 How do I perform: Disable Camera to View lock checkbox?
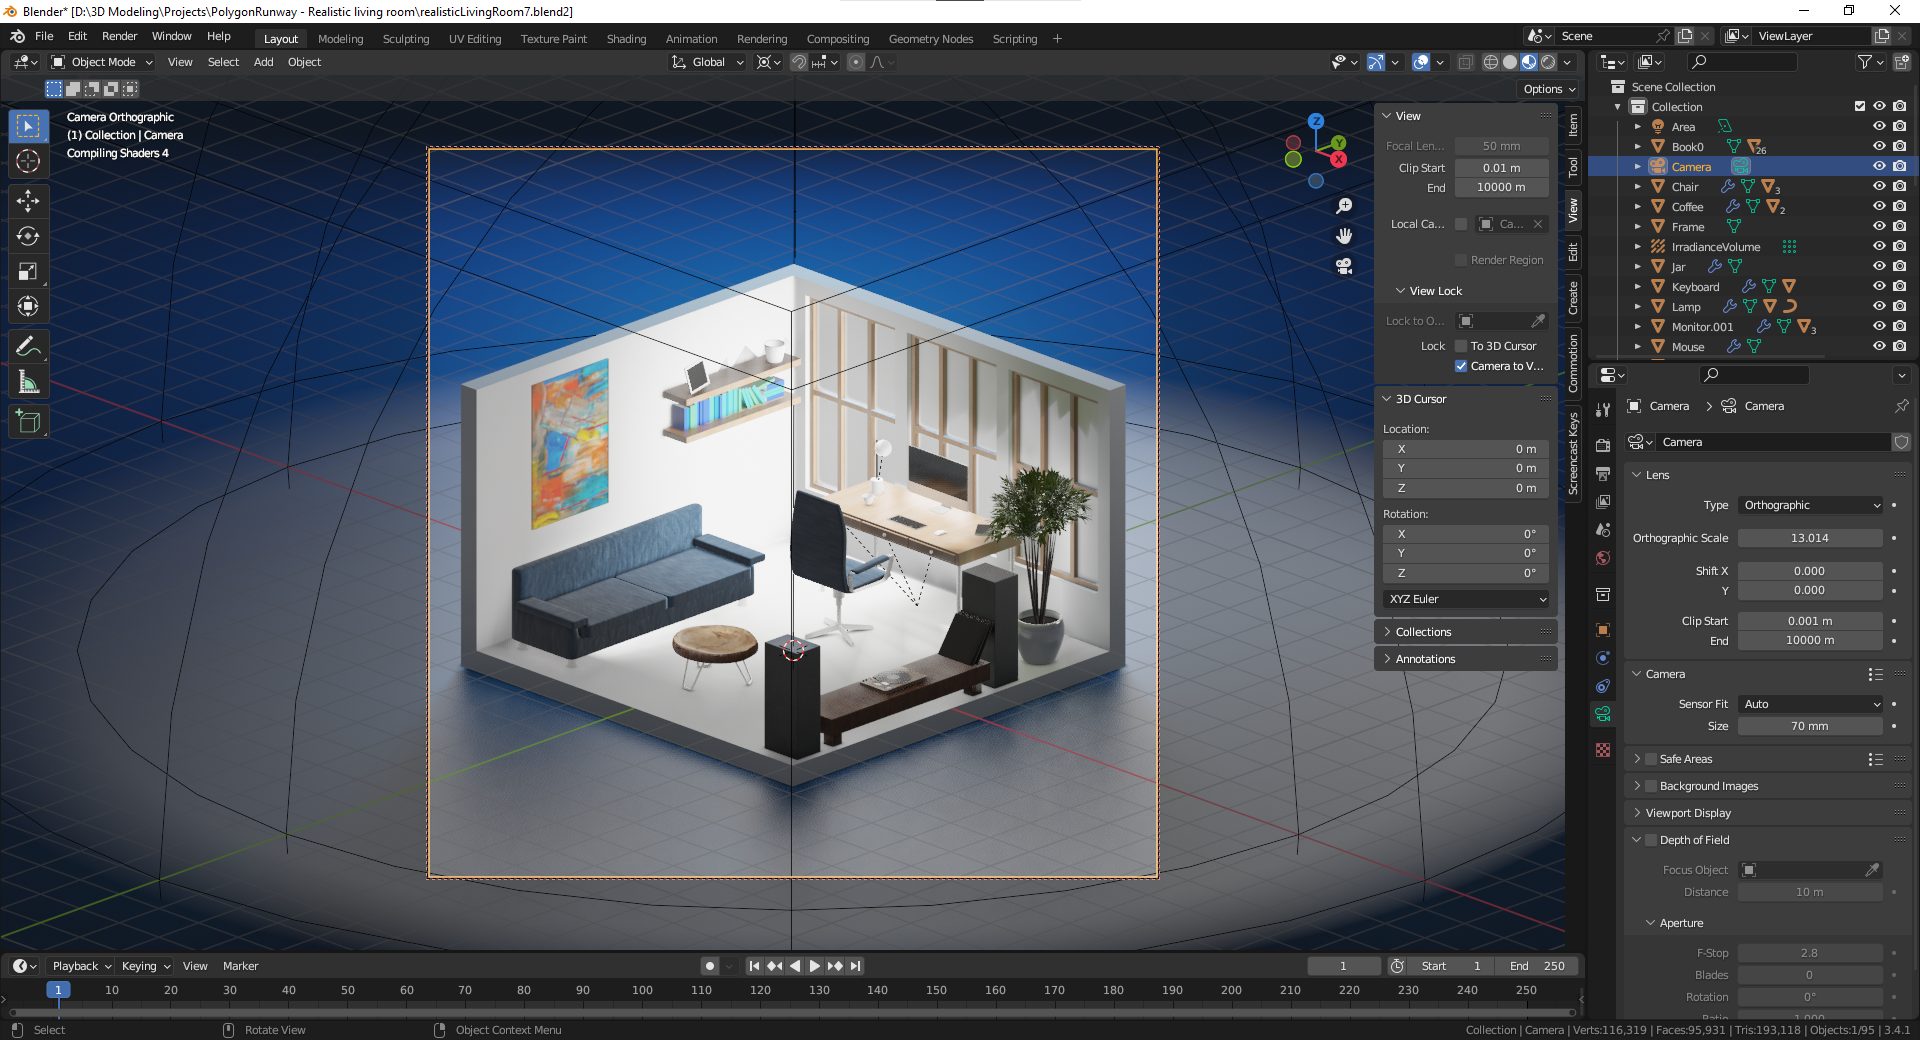point(1461,366)
